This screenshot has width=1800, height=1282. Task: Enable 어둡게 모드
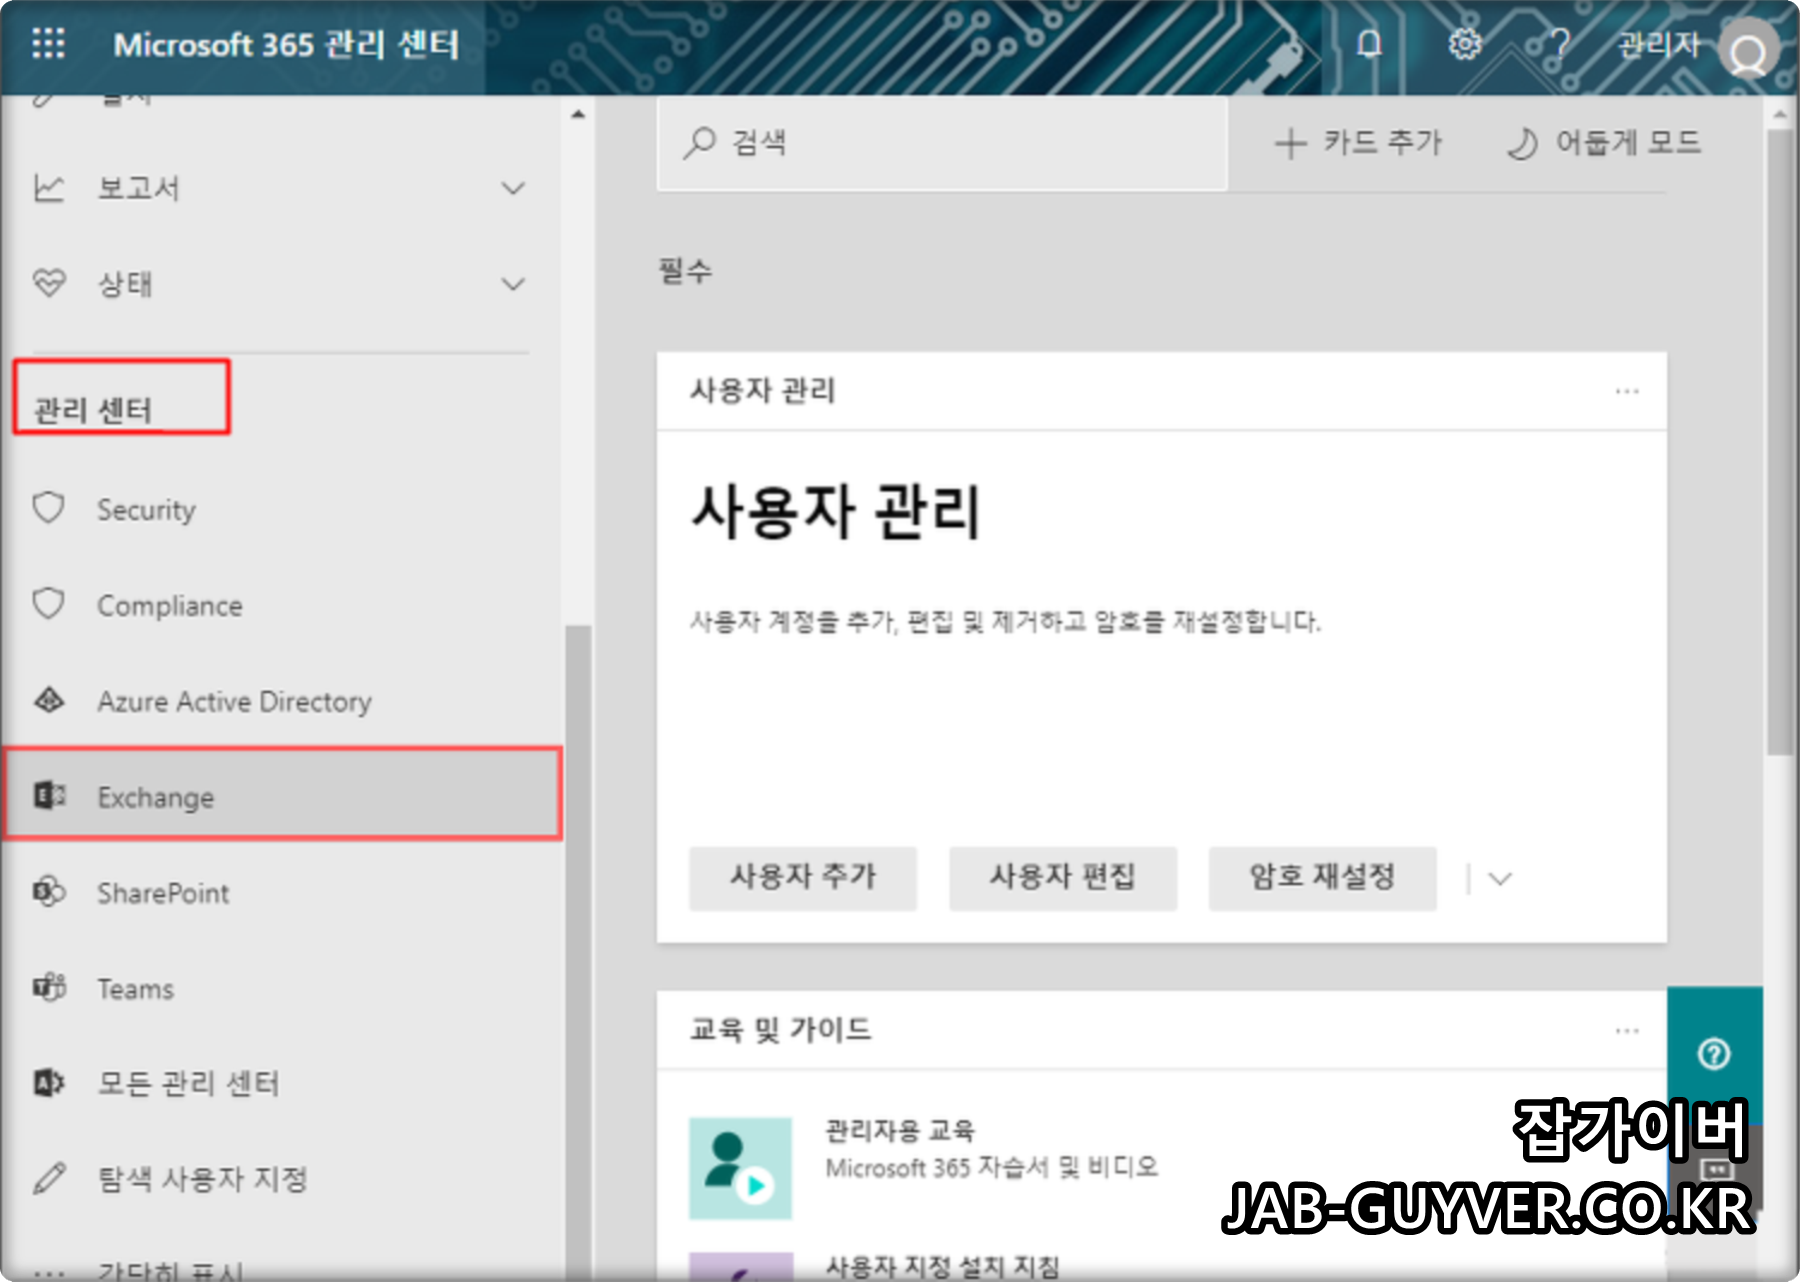pyautogui.click(x=1604, y=143)
